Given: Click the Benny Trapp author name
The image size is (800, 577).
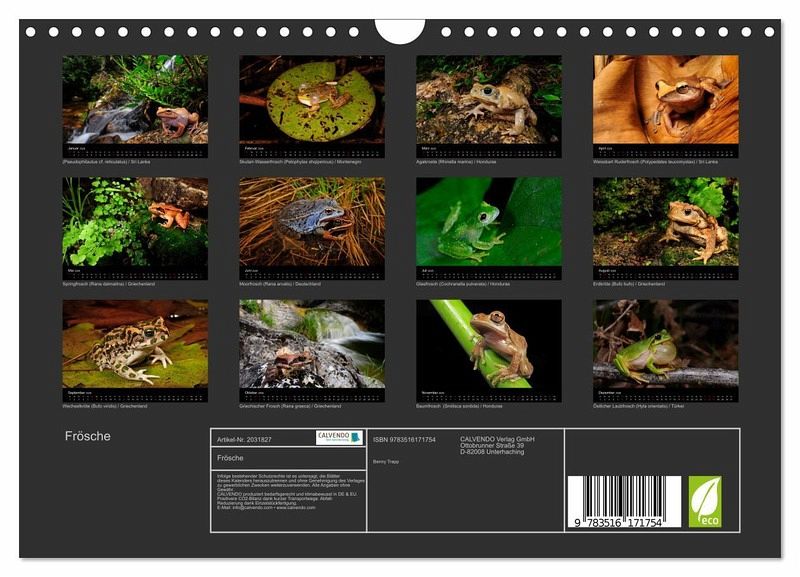Looking at the screenshot, I should pyautogui.click(x=386, y=463).
